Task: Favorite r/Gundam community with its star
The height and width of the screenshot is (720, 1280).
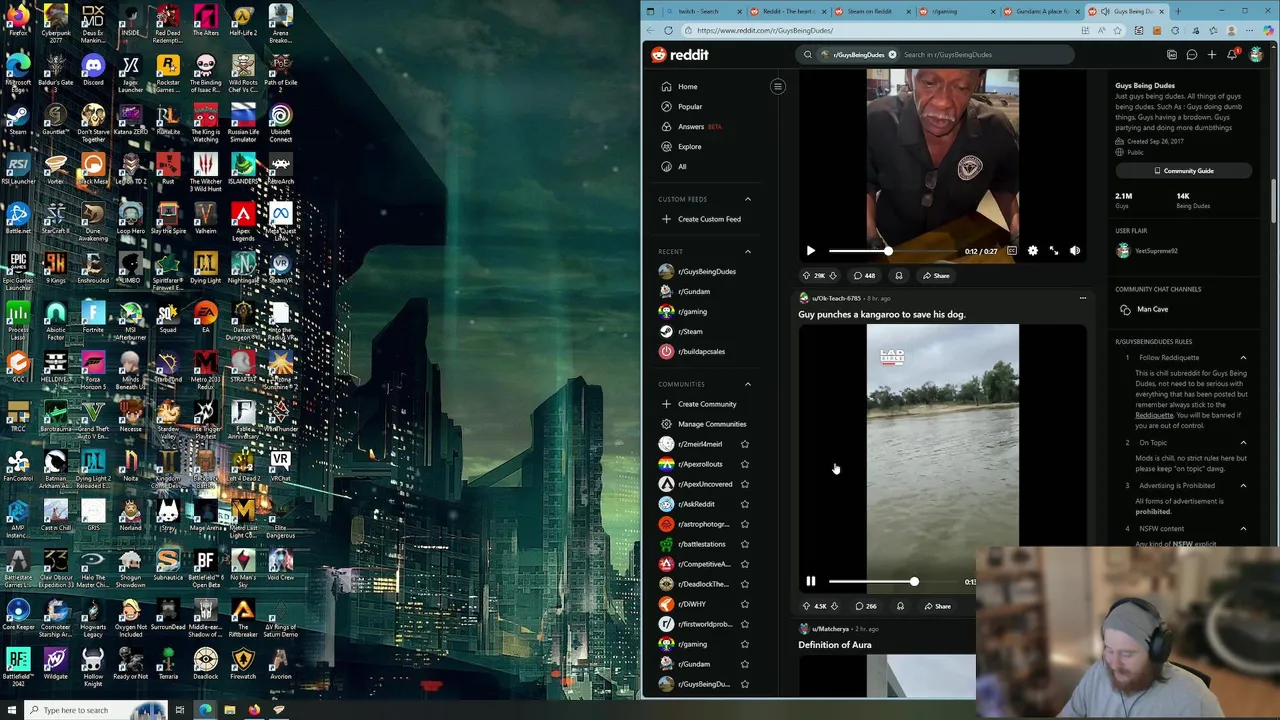Action: (x=744, y=664)
